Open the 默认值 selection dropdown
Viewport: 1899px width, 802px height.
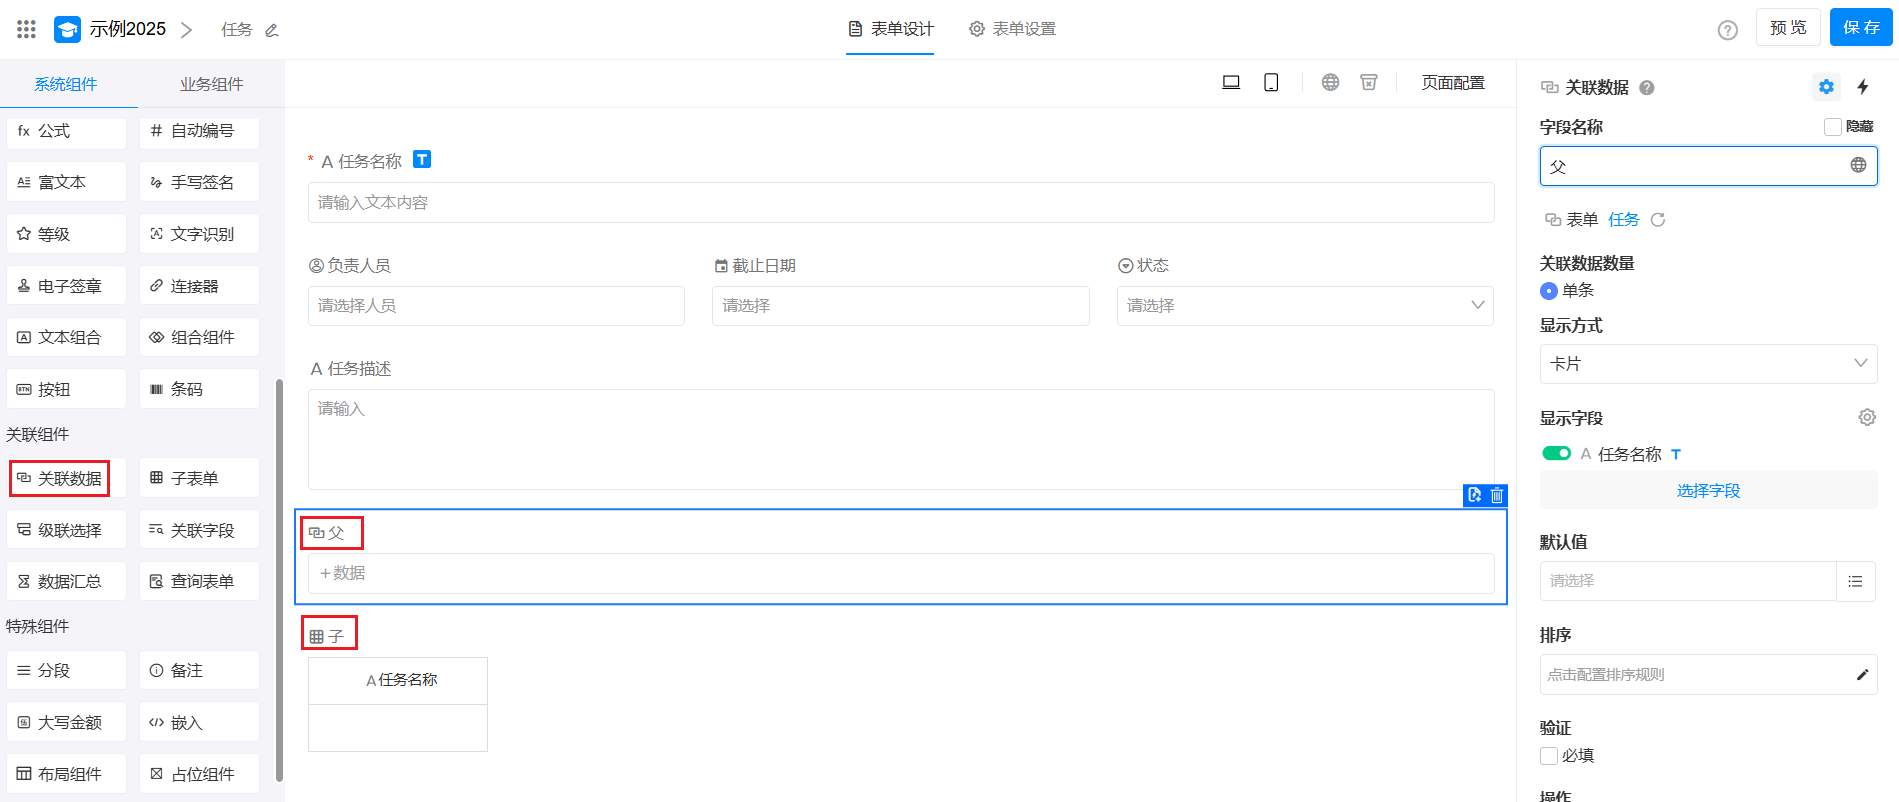1688,581
